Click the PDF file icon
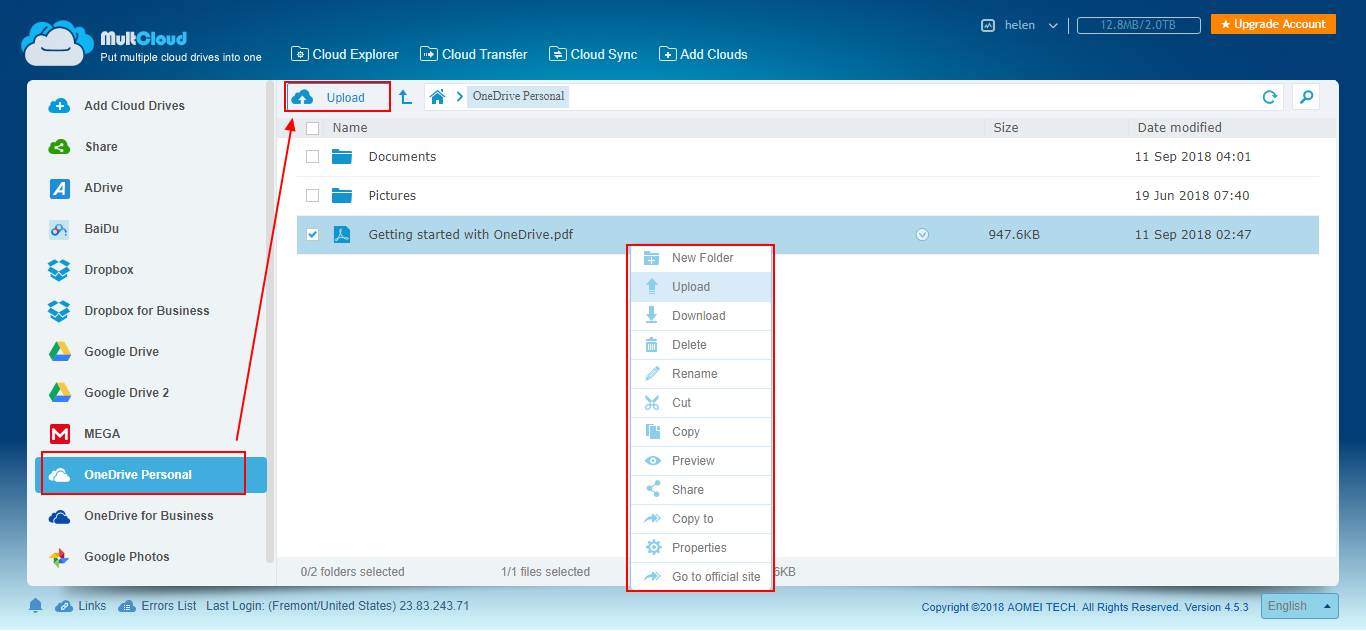Screen dimensions: 1366x631 [342, 235]
